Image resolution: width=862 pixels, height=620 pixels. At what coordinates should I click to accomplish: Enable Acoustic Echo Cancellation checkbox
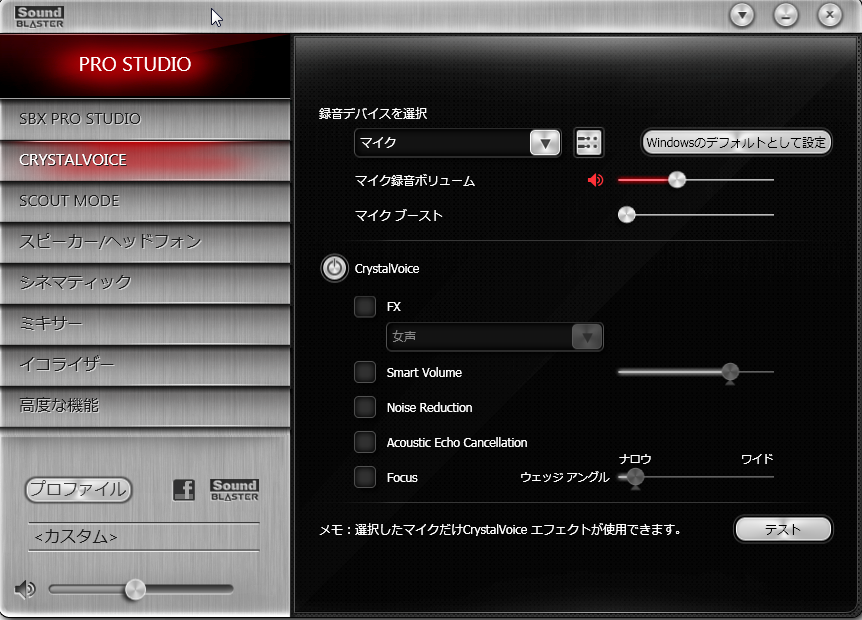point(365,442)
